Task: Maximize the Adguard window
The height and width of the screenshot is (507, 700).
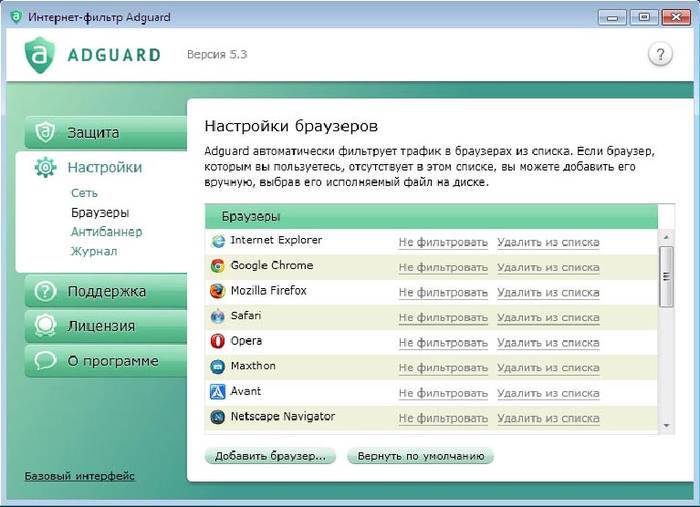Action: click(x=644, y=17)
